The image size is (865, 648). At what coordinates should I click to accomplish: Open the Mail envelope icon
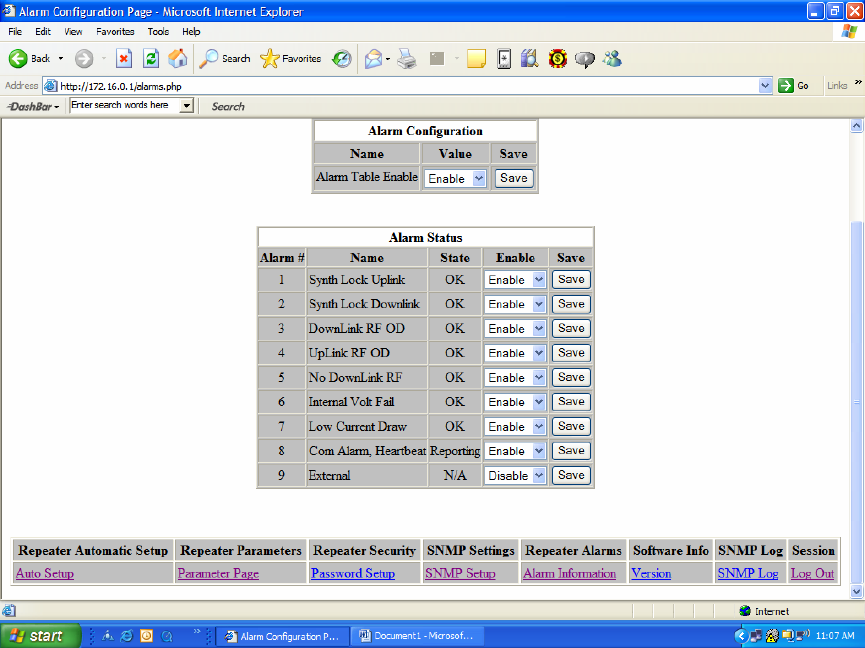373,58
